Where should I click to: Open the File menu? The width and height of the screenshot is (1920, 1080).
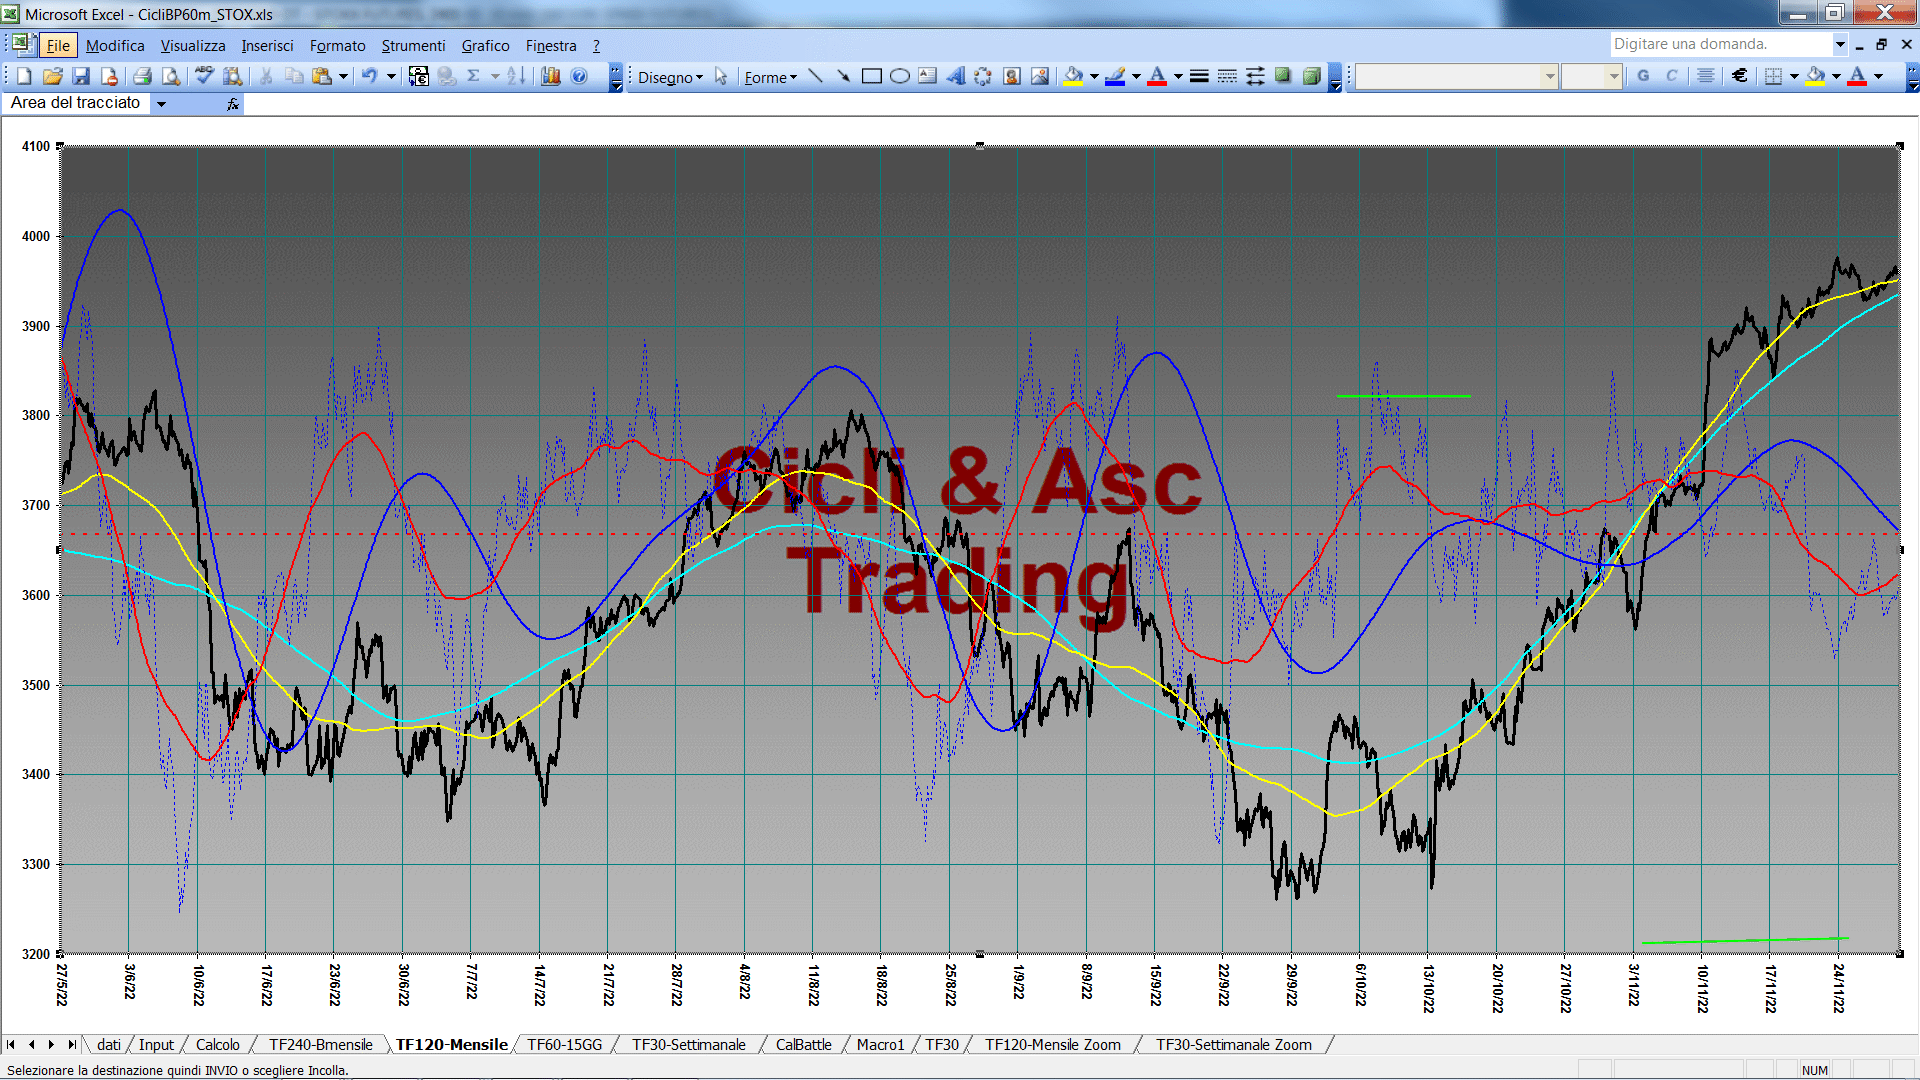point(58,45)
